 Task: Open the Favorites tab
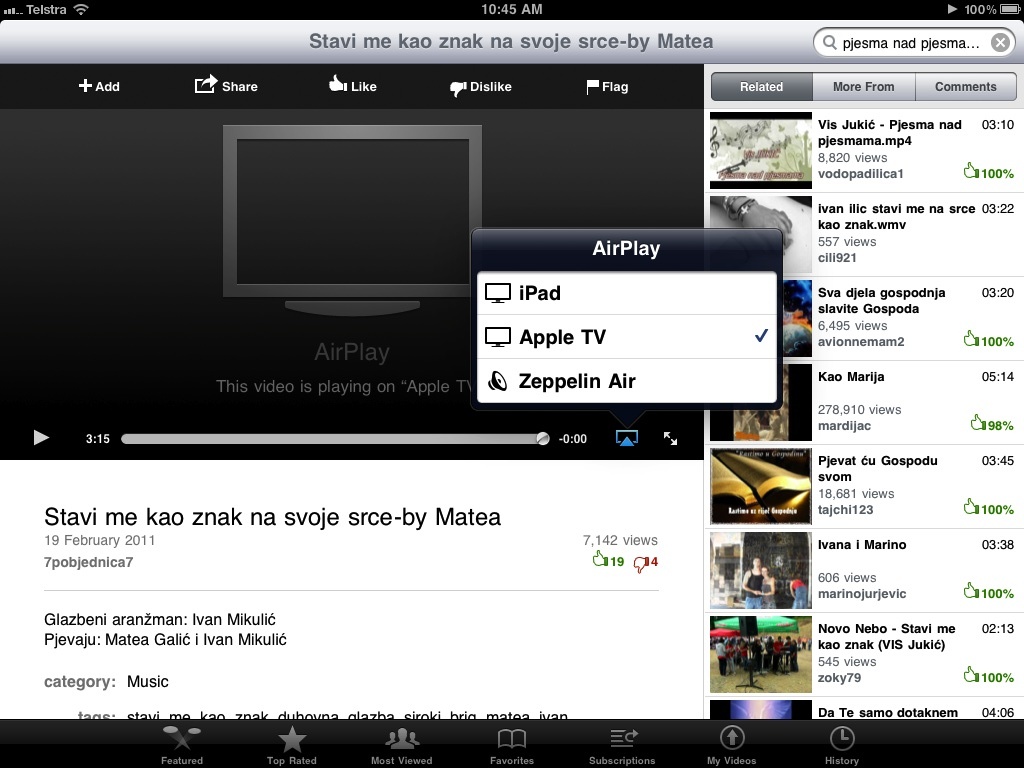coord(512,745)
